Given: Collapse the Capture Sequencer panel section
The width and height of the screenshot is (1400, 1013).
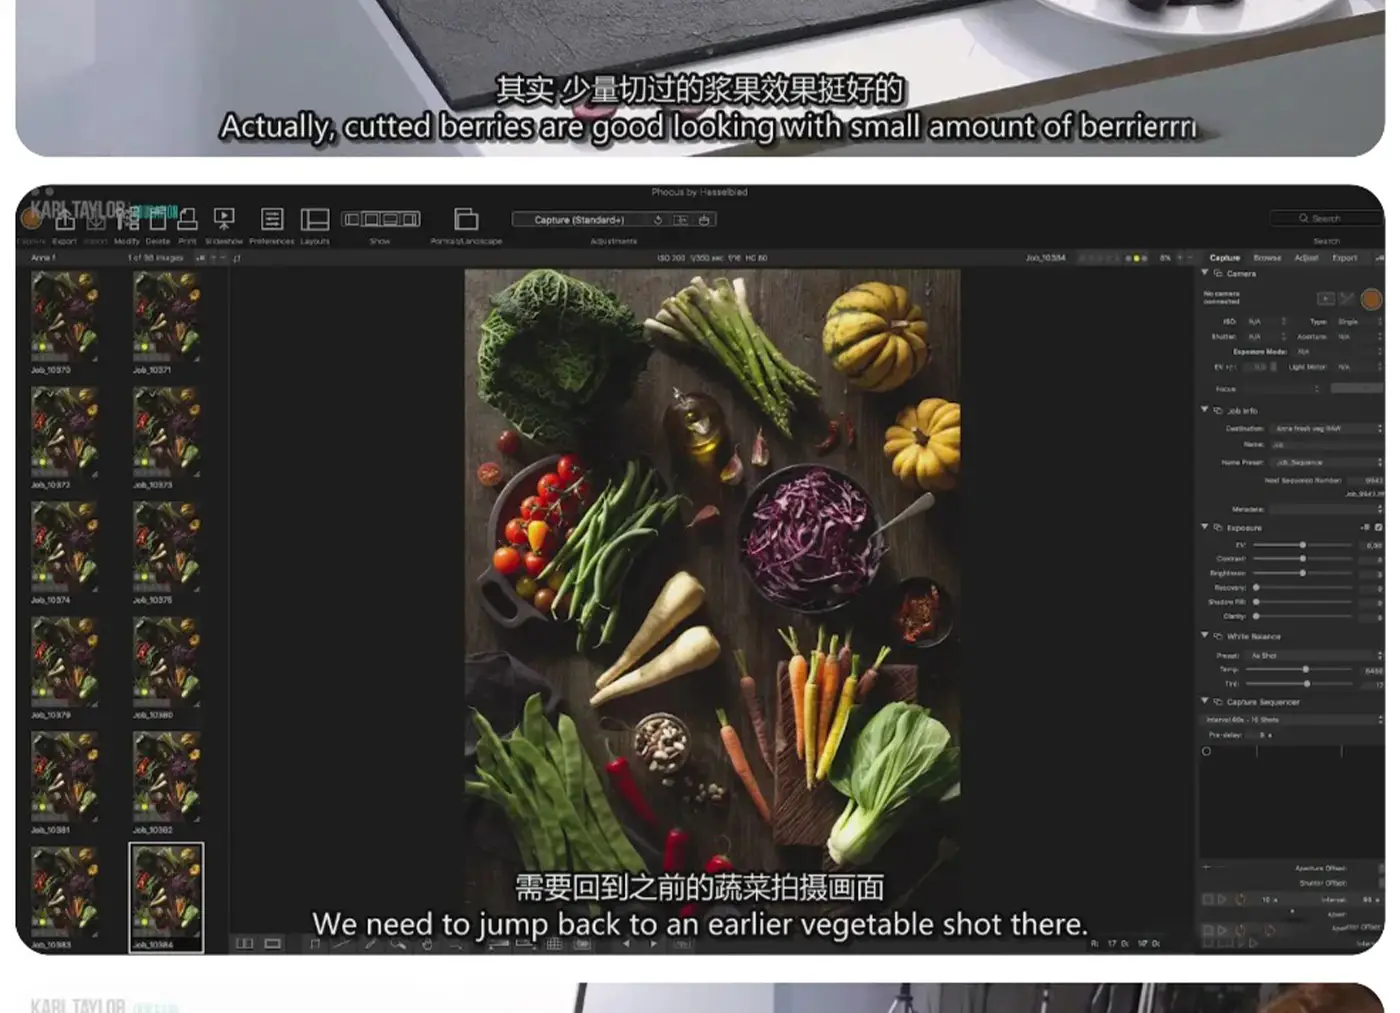Looking at the screenshot, I should point(1205,701).
